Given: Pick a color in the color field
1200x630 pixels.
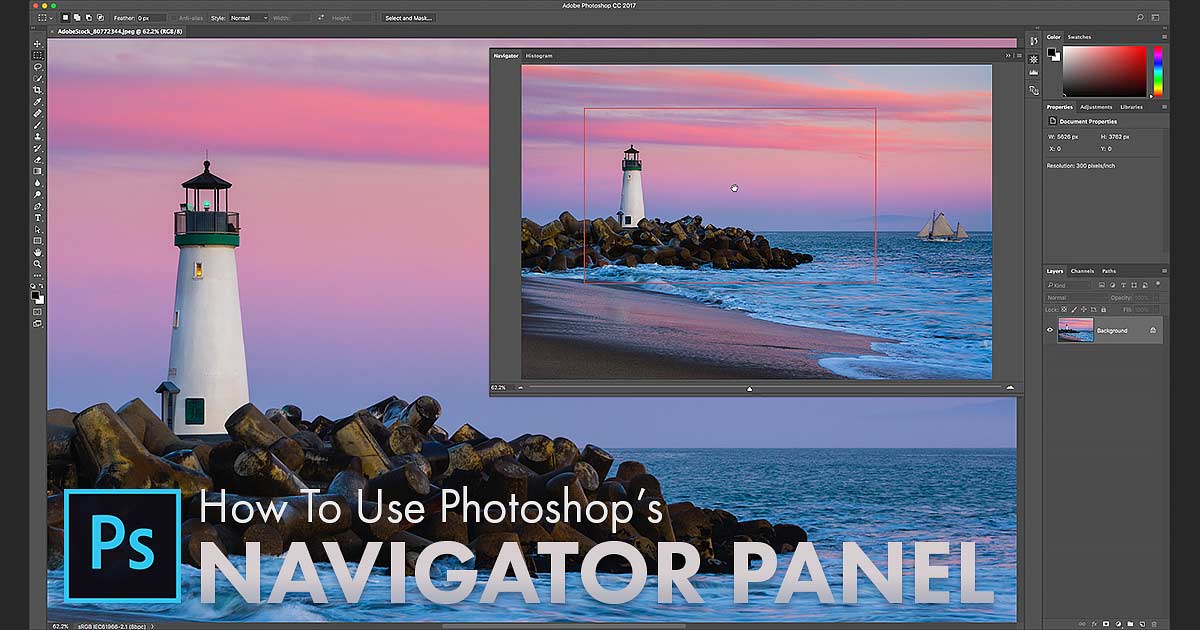Looking at the screenshot, I should point(1104,71).
